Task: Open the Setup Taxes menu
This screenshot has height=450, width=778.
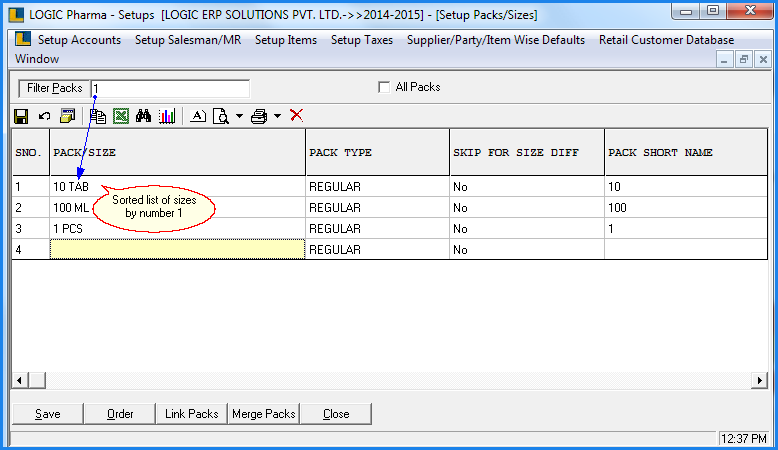Action: click(x=362, y=40)
